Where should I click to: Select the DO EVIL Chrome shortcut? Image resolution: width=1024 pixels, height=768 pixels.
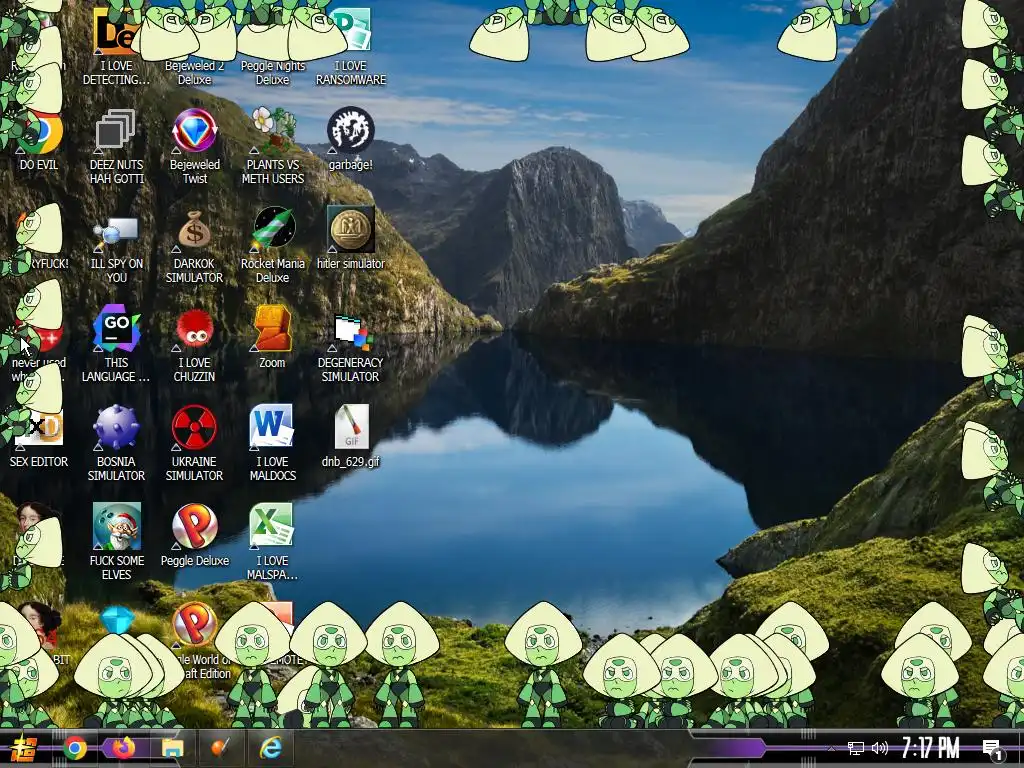coord(39,140)
